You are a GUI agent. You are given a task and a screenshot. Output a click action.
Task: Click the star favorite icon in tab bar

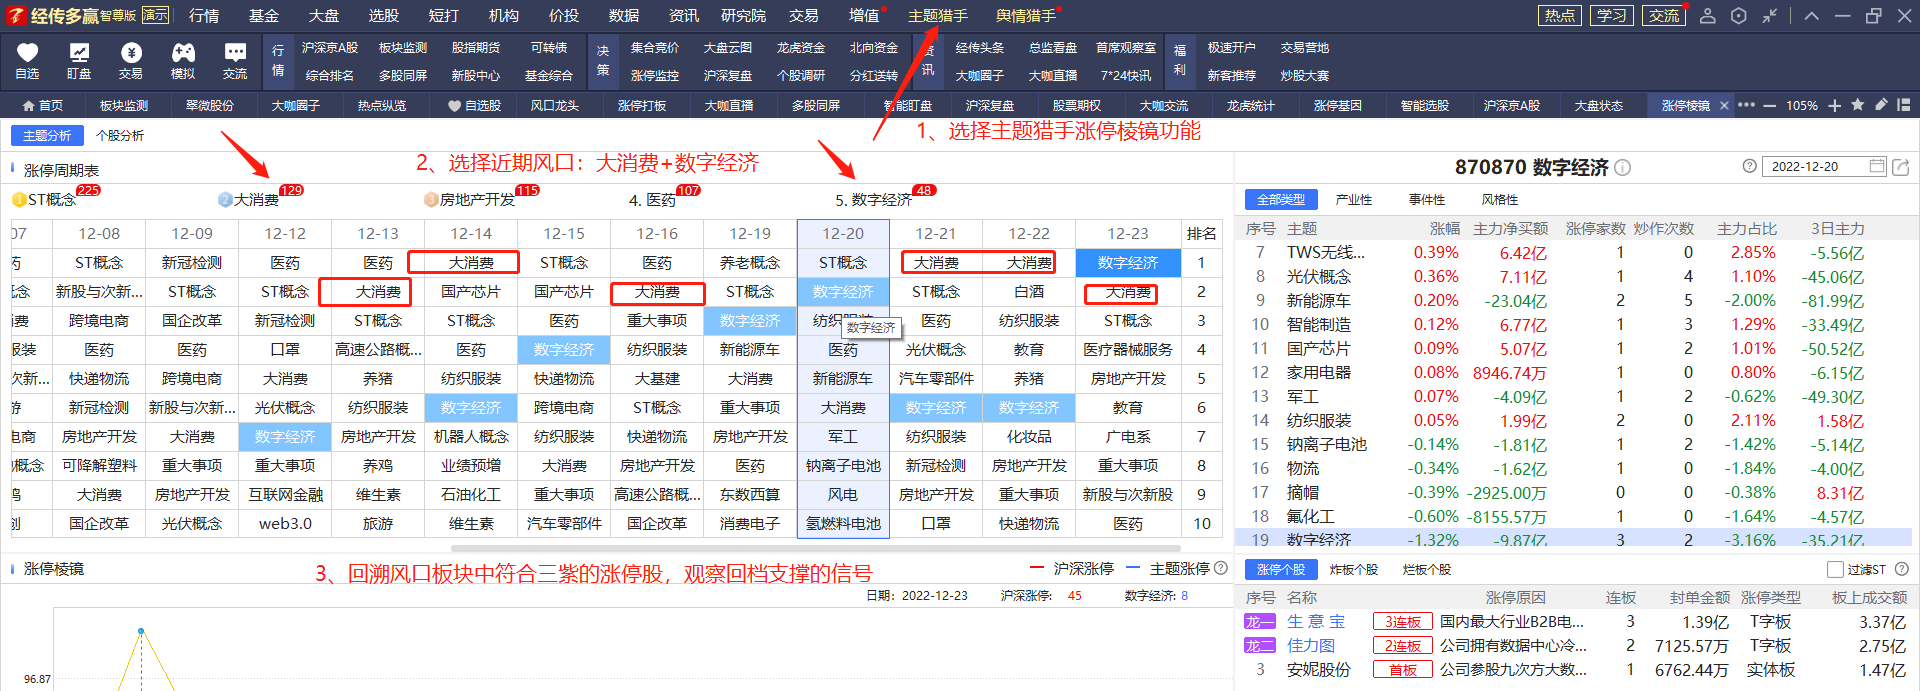point(1857,105)
